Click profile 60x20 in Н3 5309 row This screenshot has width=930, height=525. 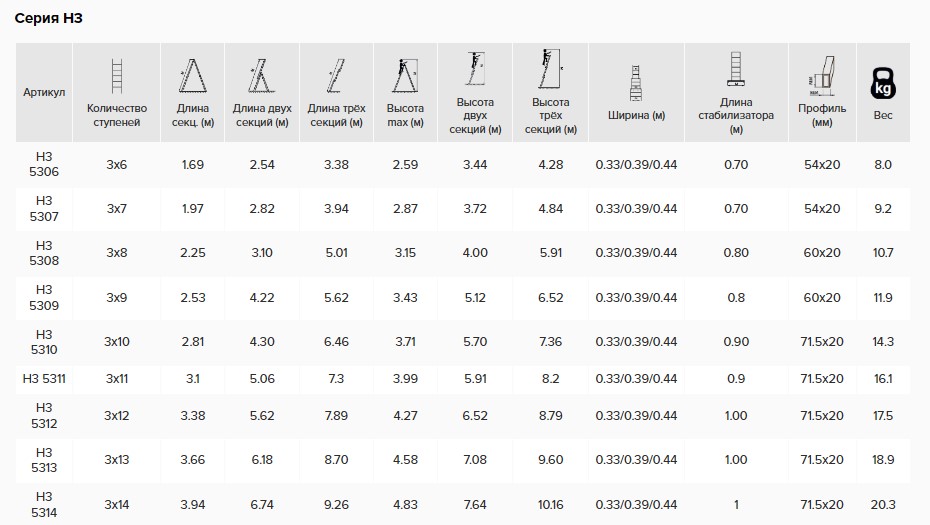(822, 297)
